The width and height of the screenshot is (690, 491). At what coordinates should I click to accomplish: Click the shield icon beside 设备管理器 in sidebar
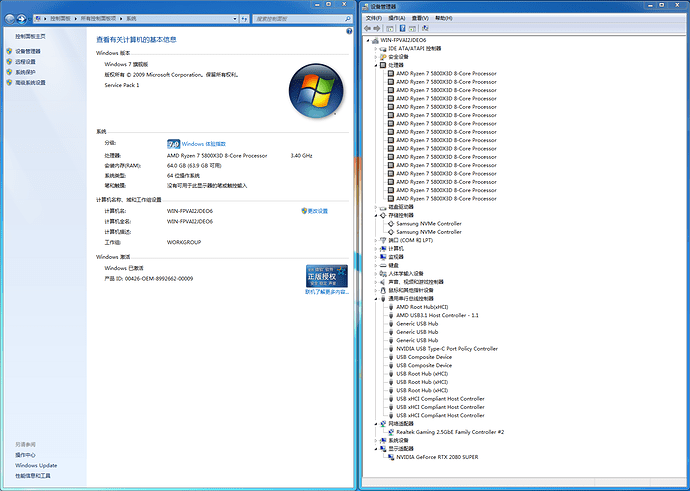tap(9, 51)
